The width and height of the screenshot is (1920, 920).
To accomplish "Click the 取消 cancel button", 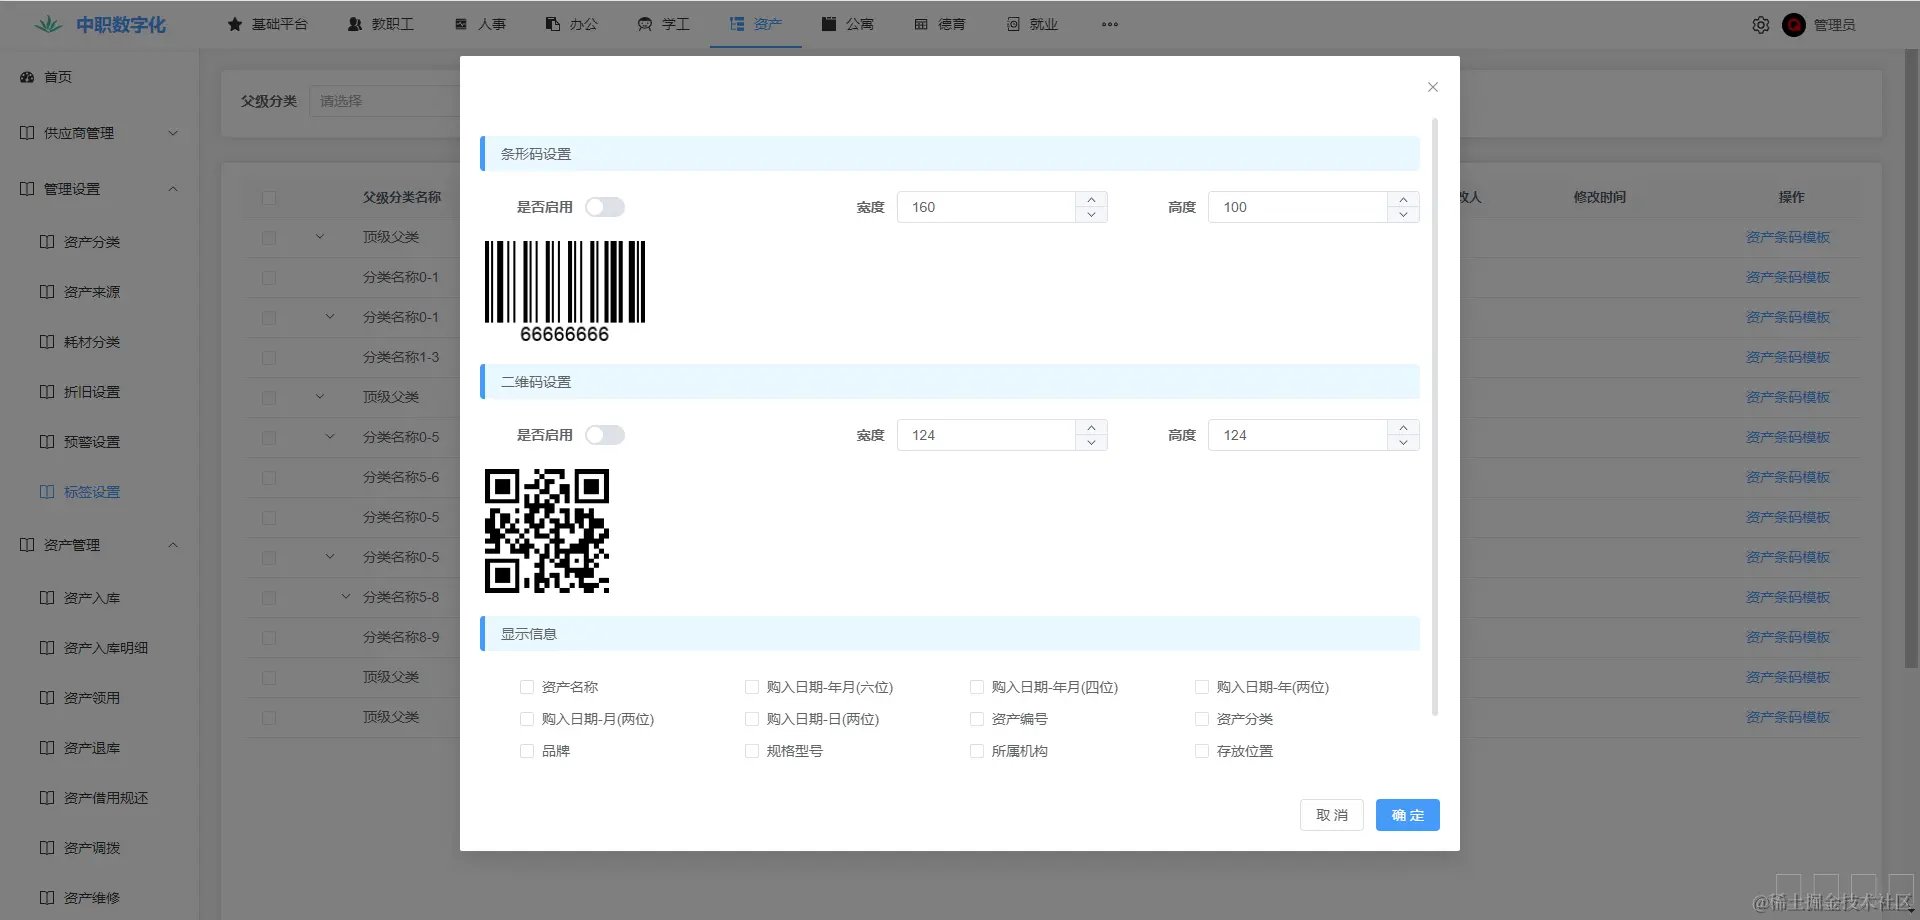I will click(x=1332, y=815).
